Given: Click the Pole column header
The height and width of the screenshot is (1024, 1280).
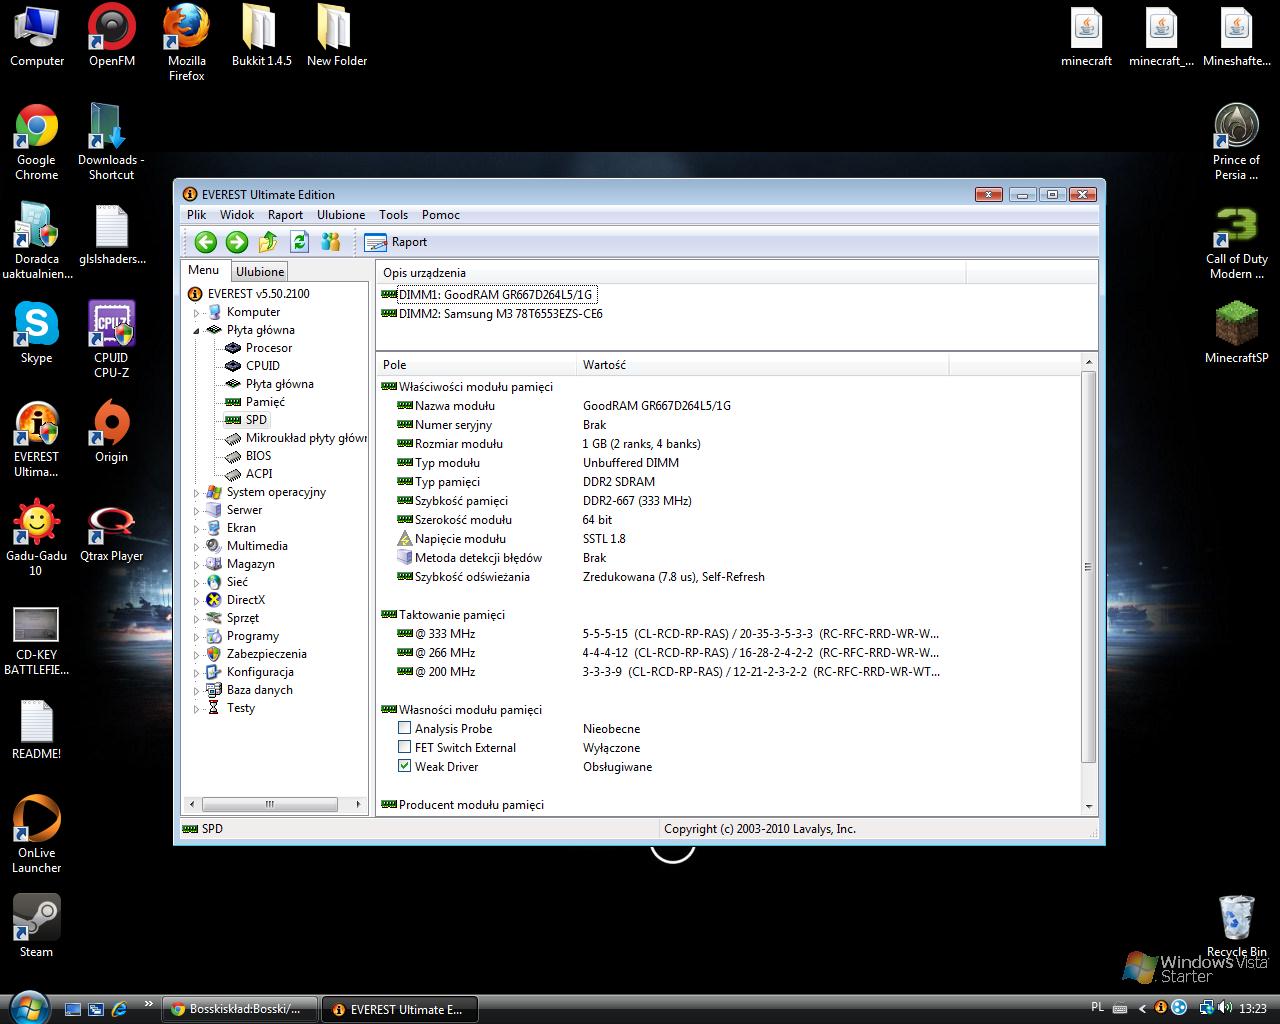Looking at the screenshot, I should pos(476,365).
